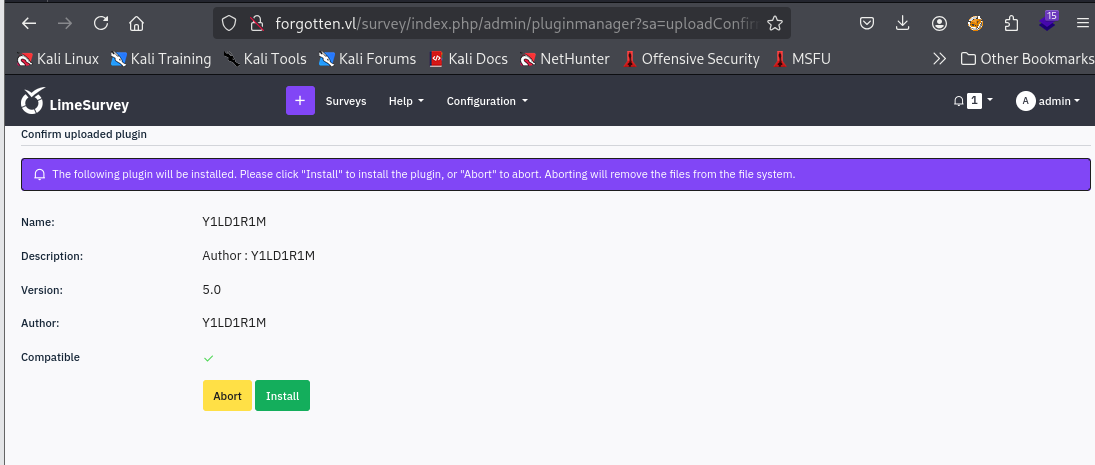Click the orange extension icon in toolbar
The width and height of the screenshot is (1095, 465).
click(x=976, y=24)
